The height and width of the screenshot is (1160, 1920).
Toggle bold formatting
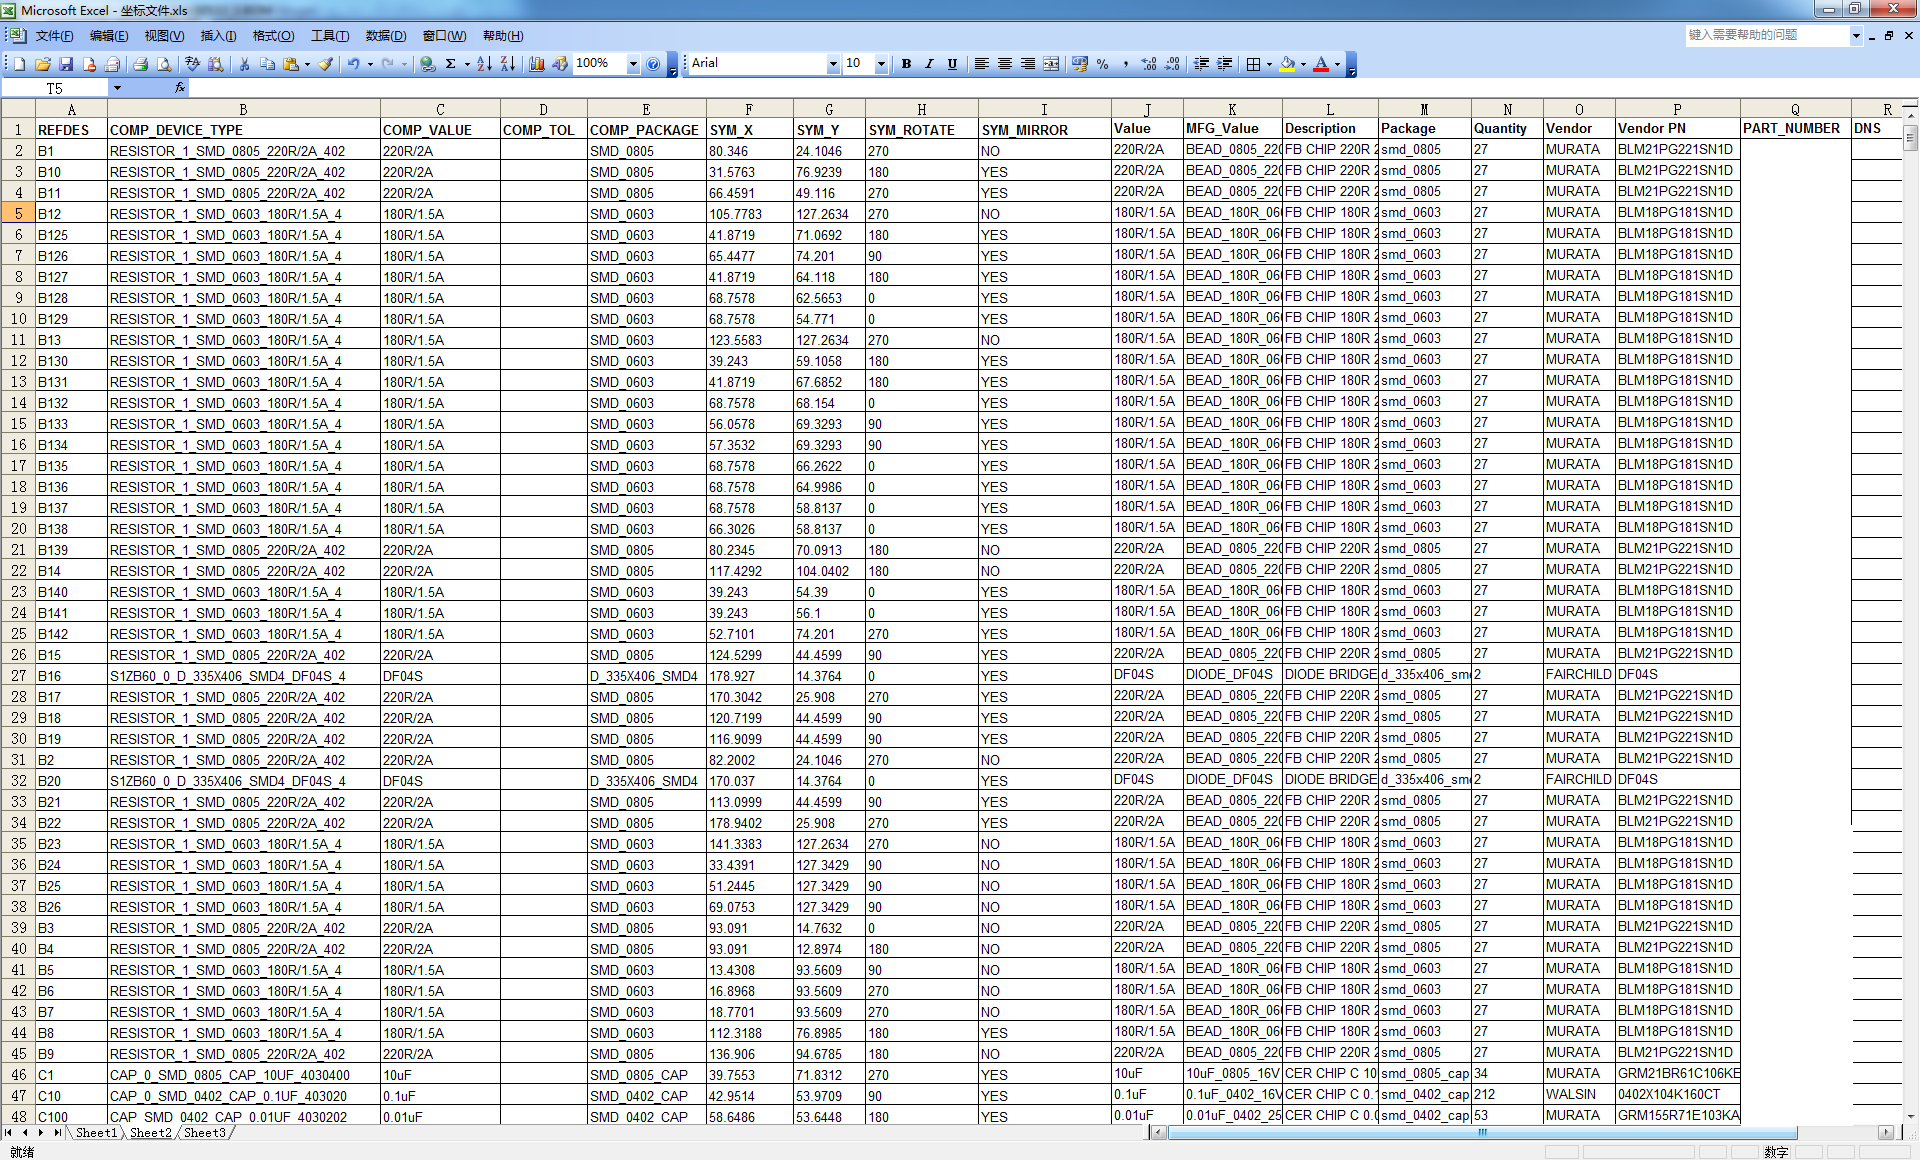[906, 64]
